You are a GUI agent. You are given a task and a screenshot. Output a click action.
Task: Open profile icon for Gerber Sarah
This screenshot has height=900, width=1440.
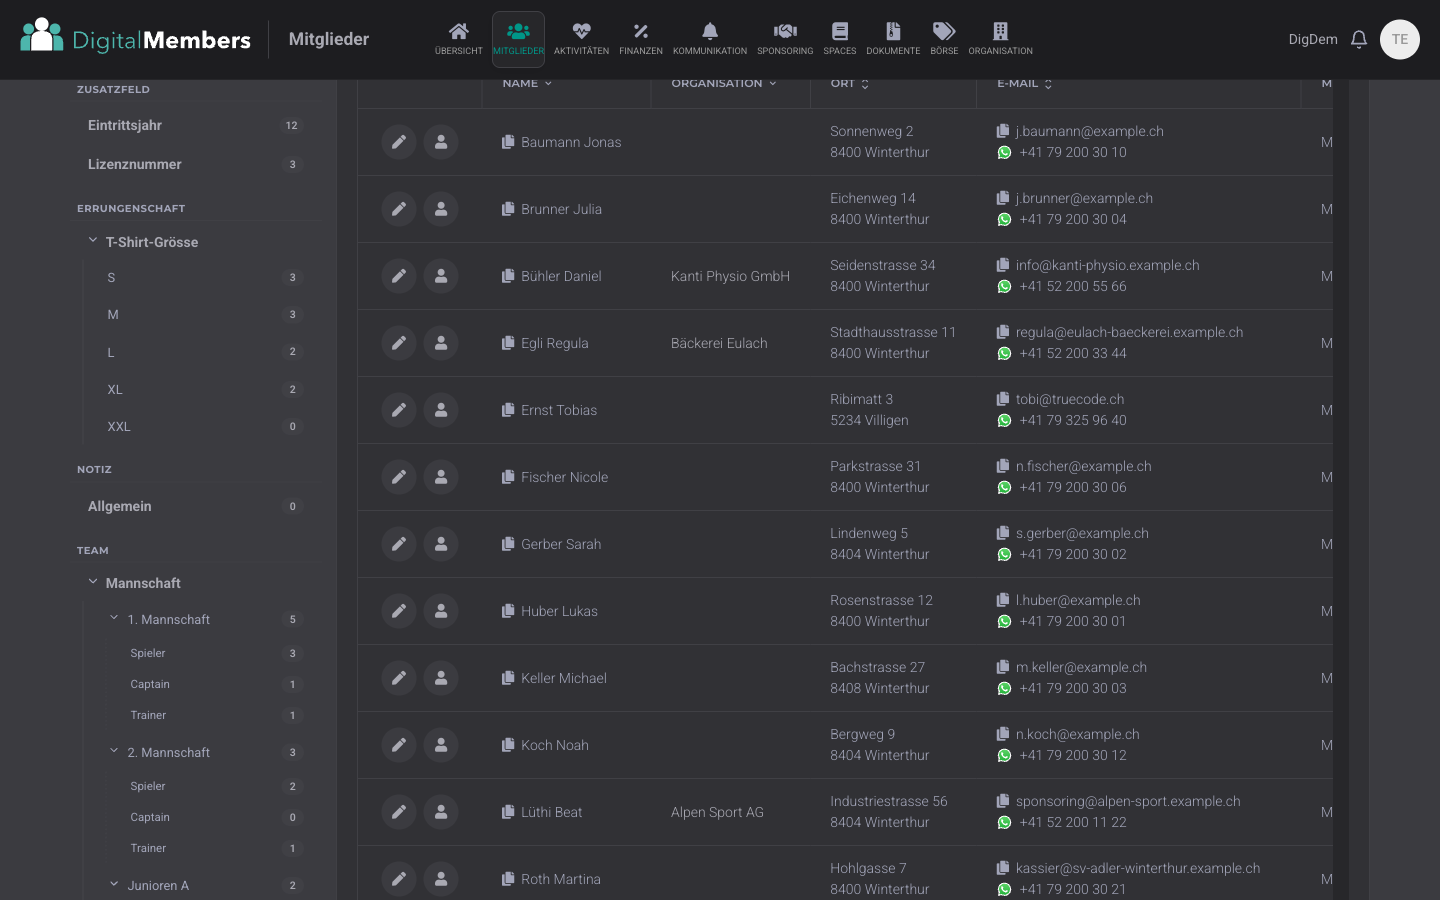(441, 544)
